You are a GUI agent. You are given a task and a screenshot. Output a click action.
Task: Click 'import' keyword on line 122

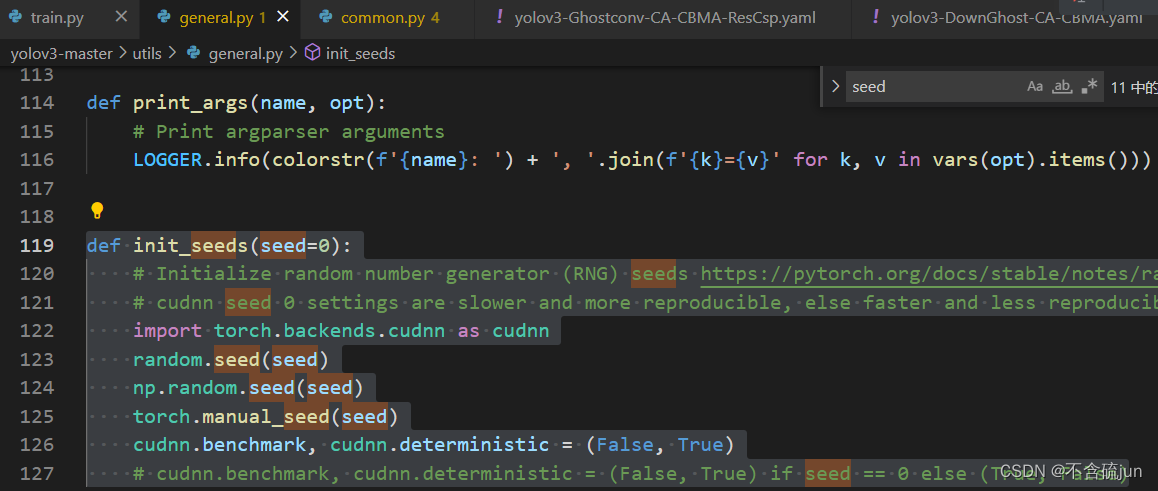click(168, 331)
